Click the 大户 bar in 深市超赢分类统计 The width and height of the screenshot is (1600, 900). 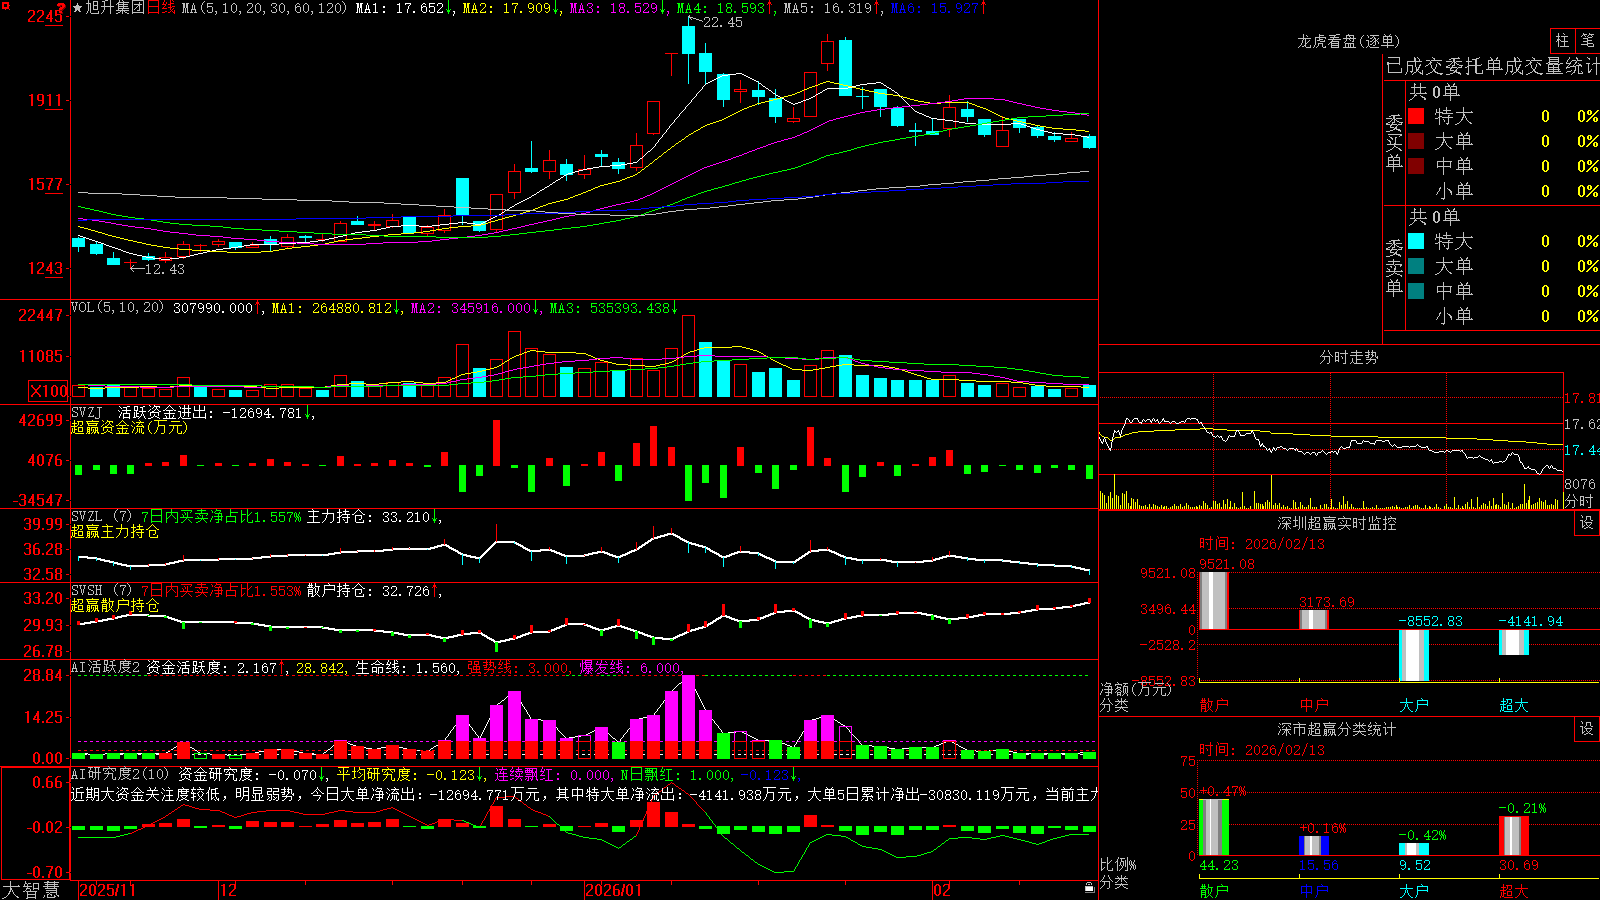1414,850
